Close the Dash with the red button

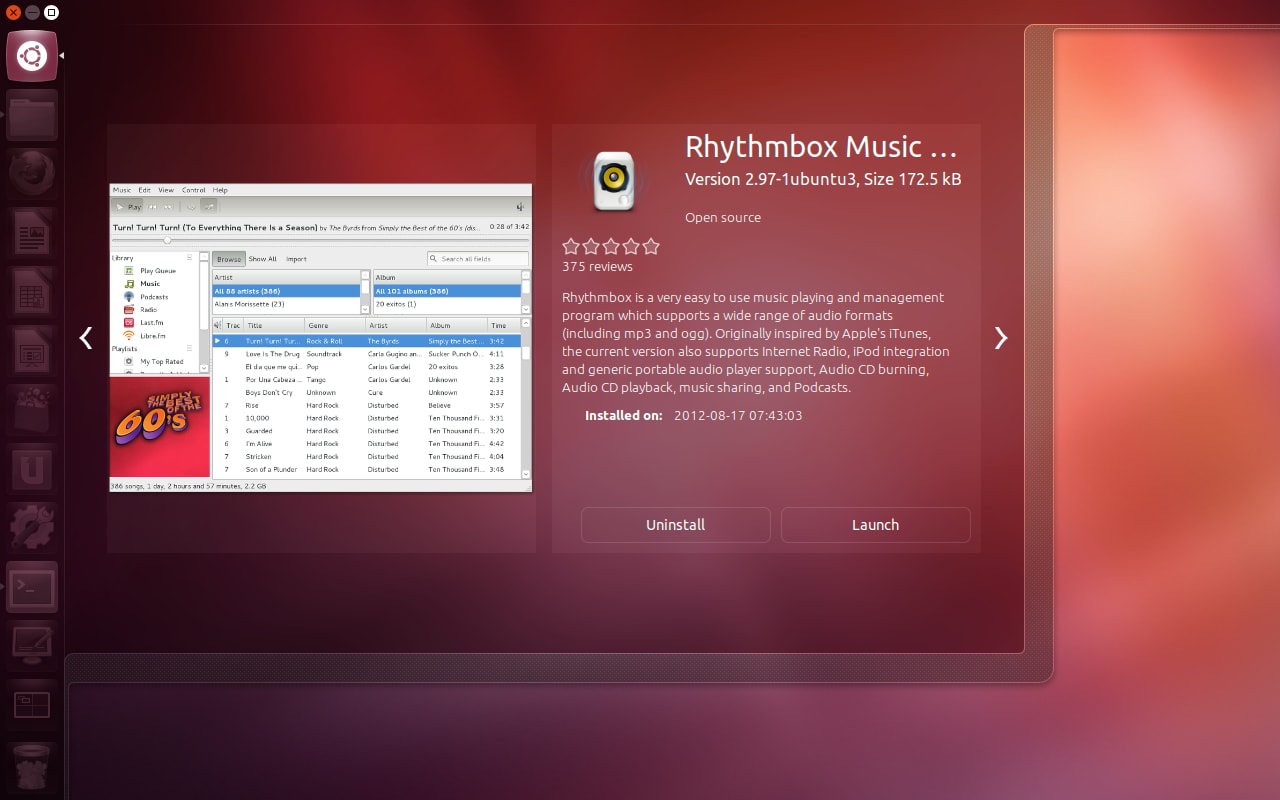[x=13, y=13]
